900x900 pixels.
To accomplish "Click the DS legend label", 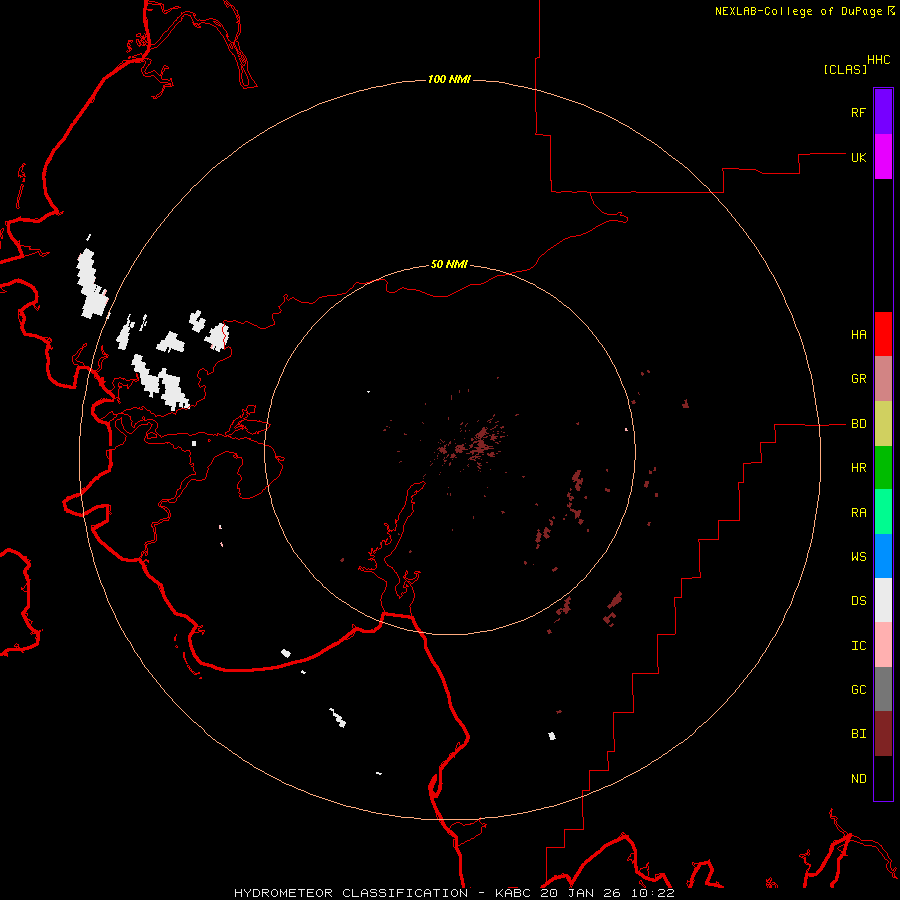I will point(858,601).
